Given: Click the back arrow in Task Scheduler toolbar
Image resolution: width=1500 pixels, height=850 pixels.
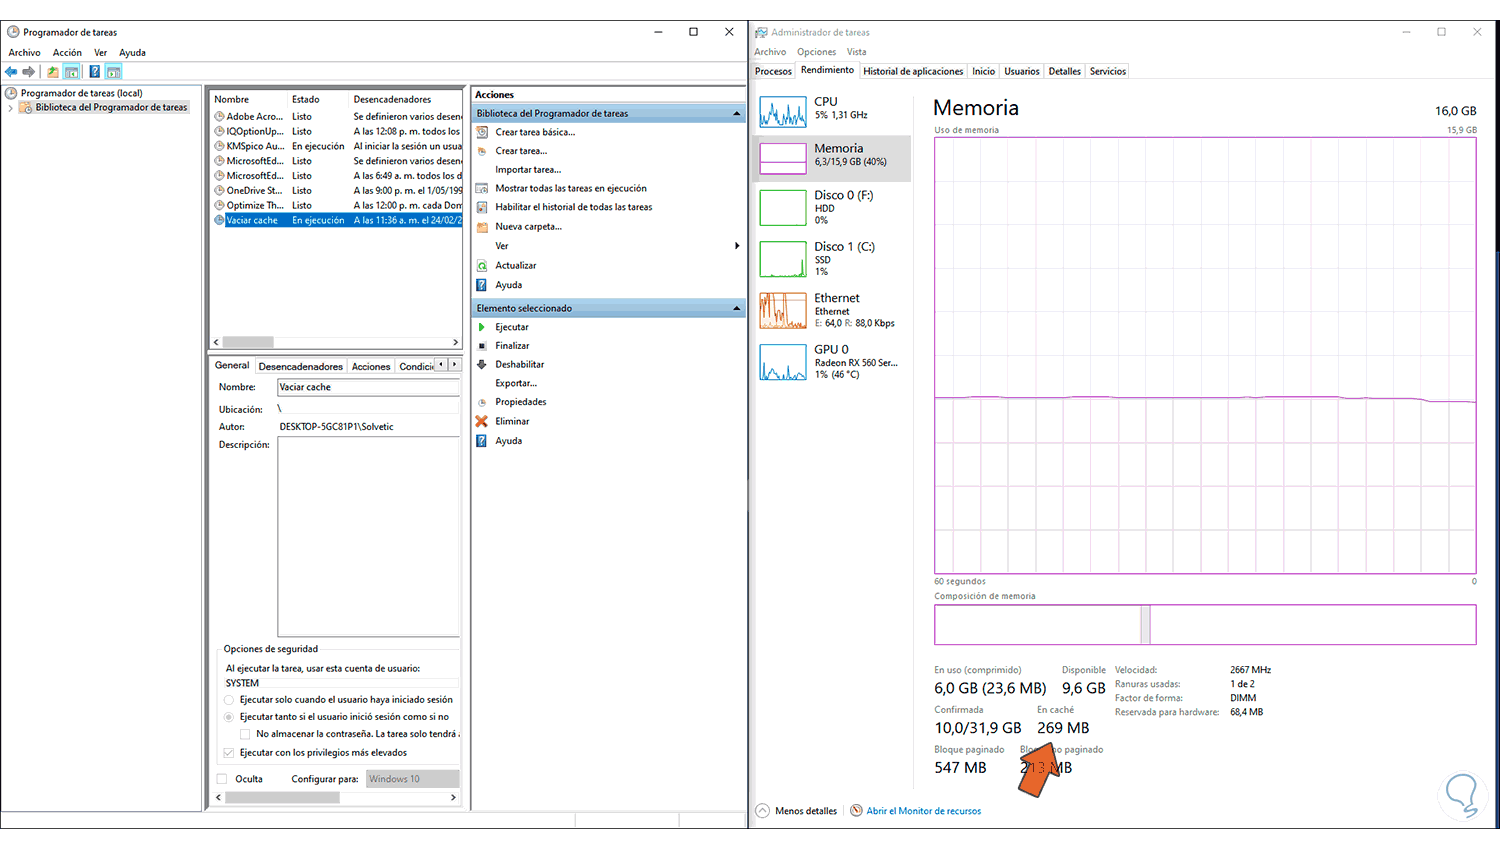Looking at the screenshot, I should pos(11,72).
